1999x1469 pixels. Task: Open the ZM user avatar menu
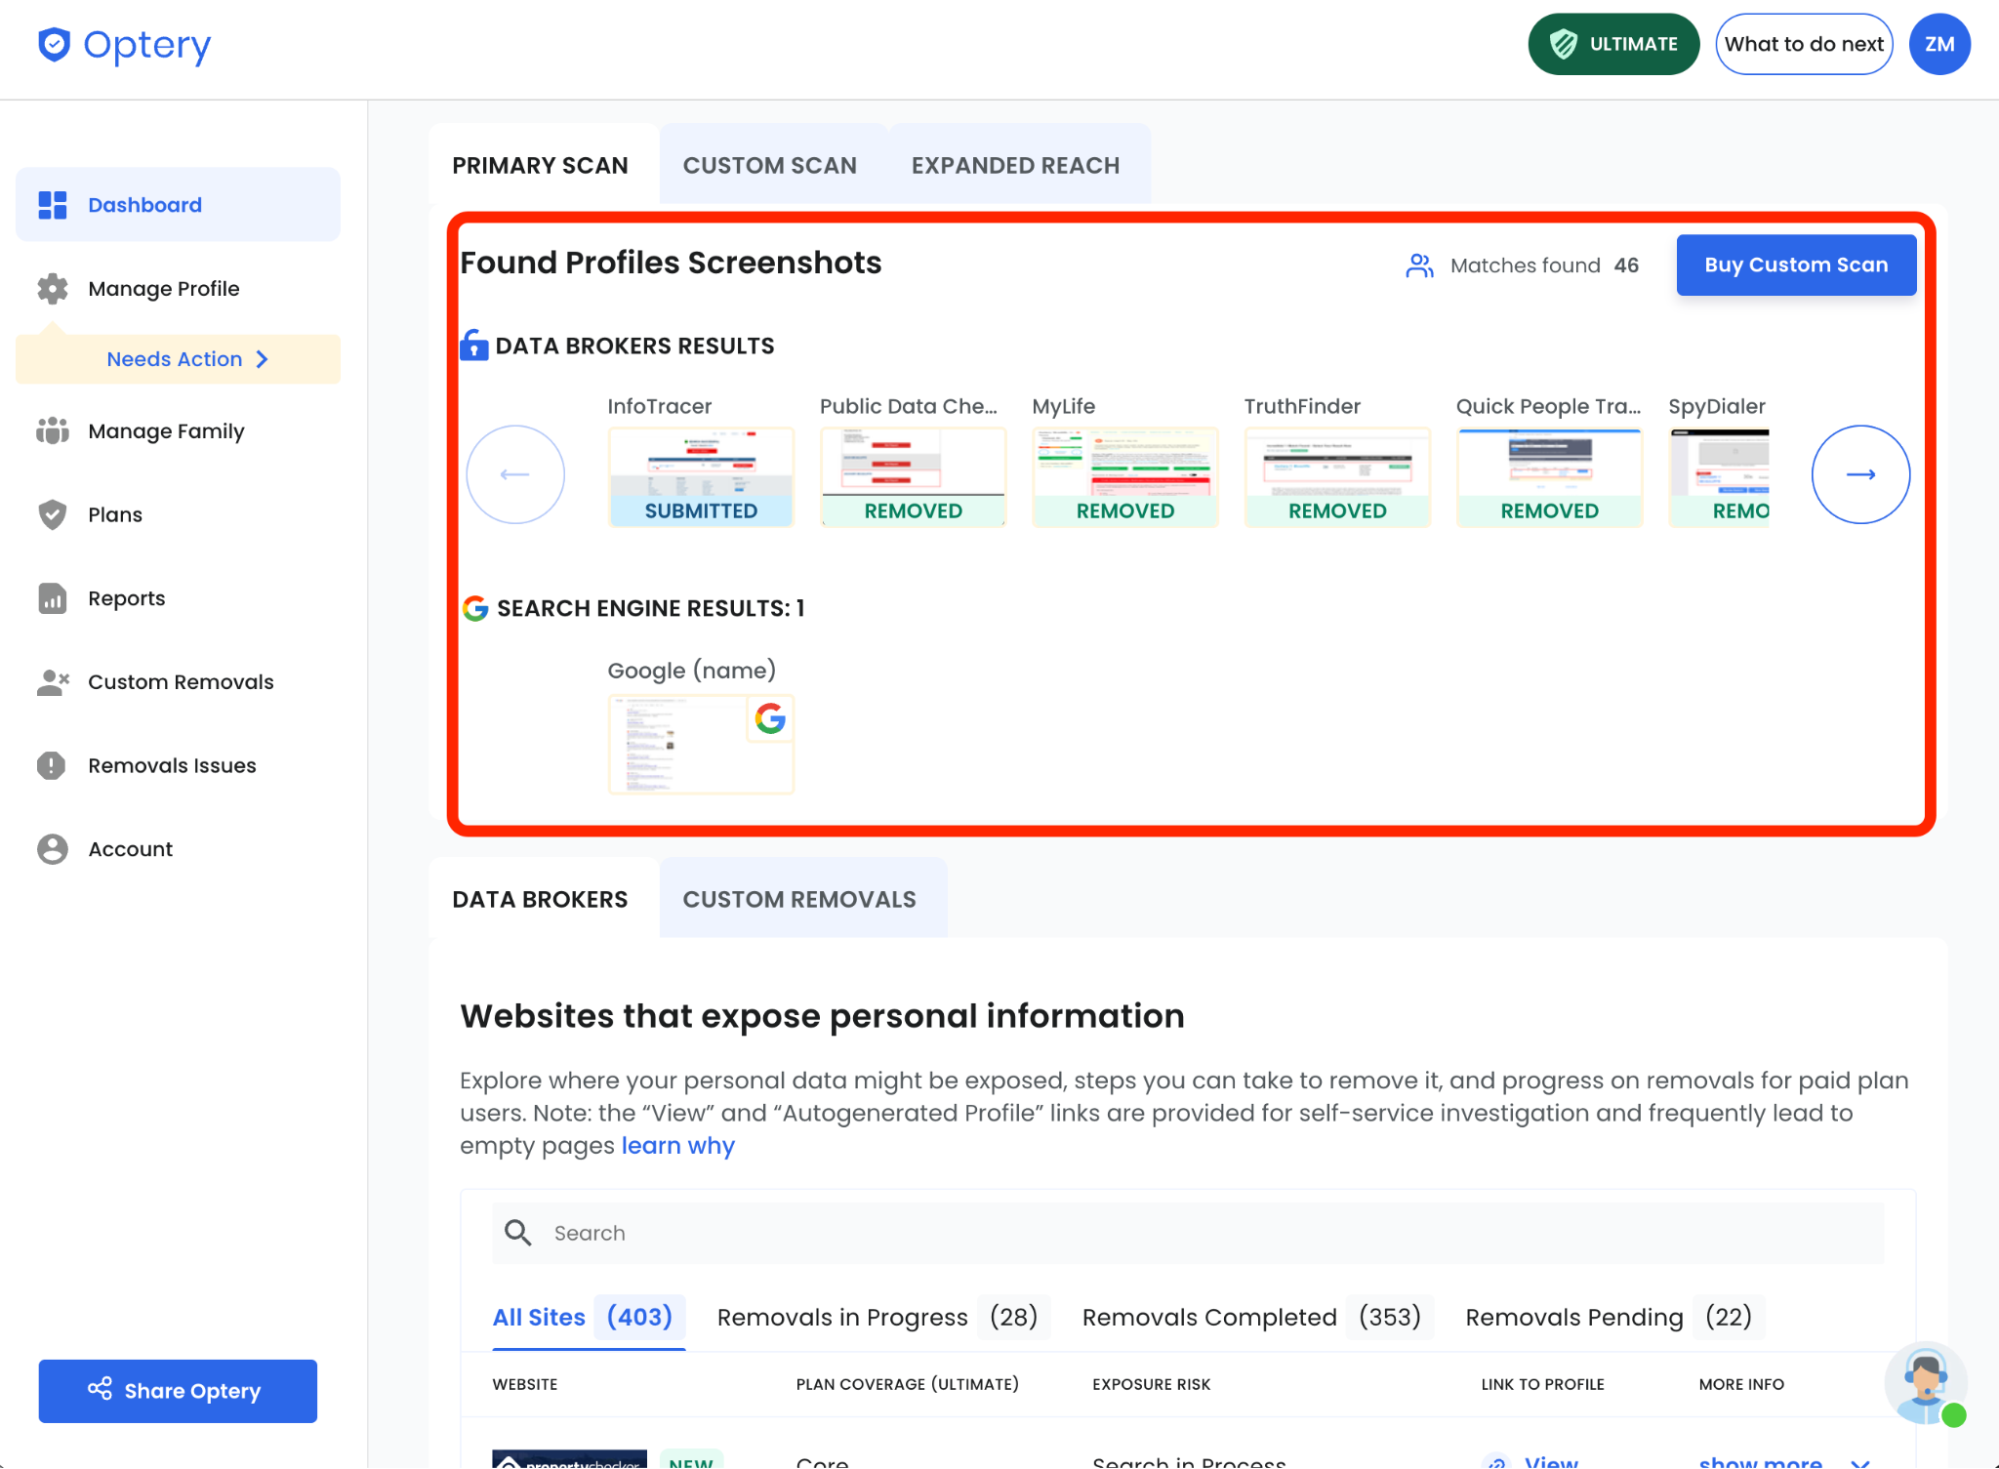pos(1939,44)
